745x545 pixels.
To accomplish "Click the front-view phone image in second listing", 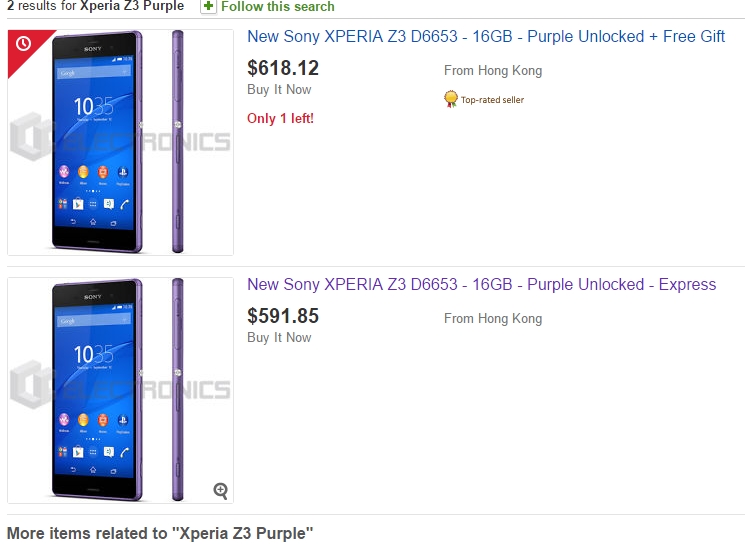I will click(97, 390).
